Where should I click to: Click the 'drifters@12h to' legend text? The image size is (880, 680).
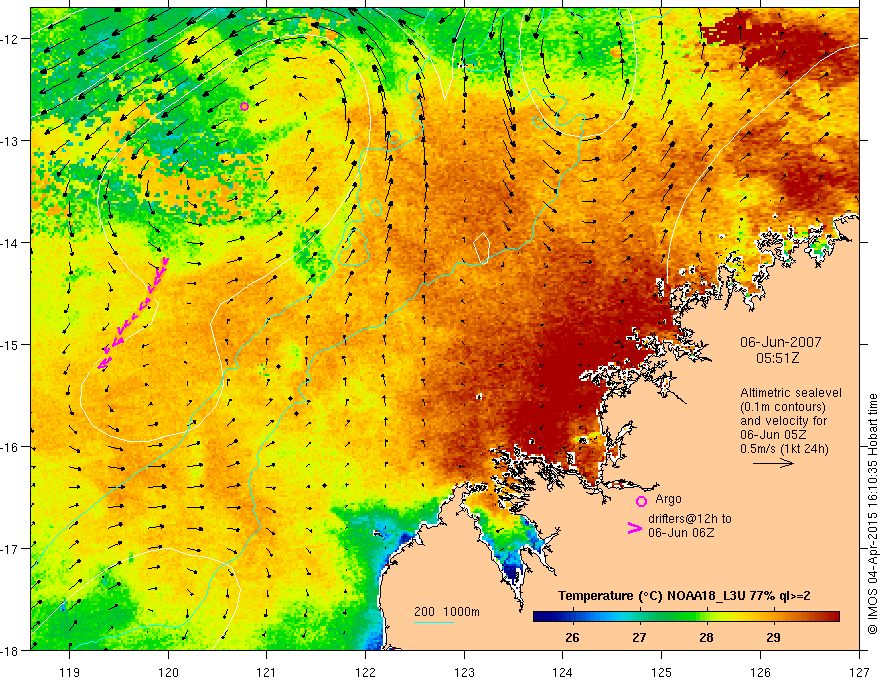(690, 519)
